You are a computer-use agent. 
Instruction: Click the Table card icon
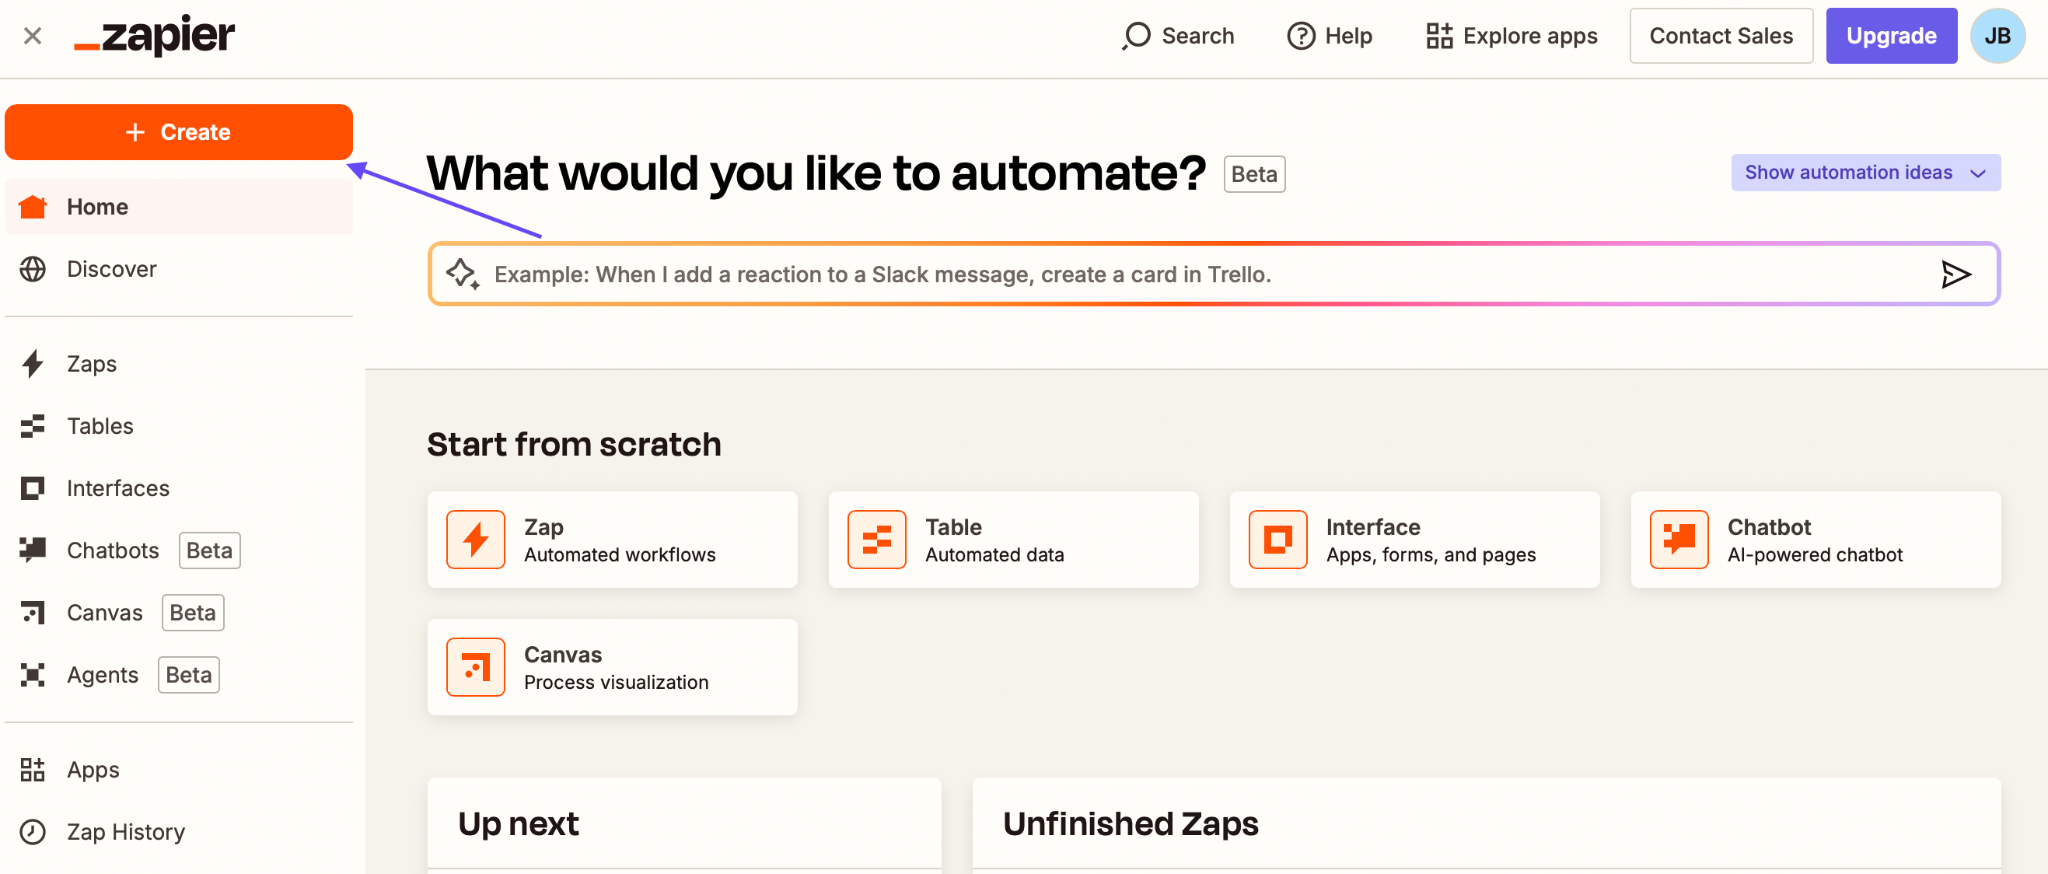pos(877,540)
